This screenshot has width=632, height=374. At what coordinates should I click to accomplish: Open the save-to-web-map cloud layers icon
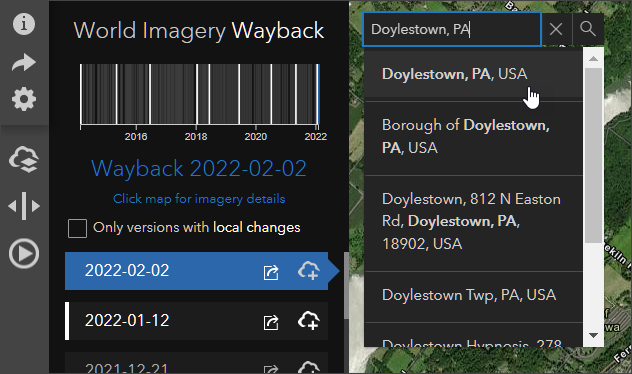coord(24,160)
